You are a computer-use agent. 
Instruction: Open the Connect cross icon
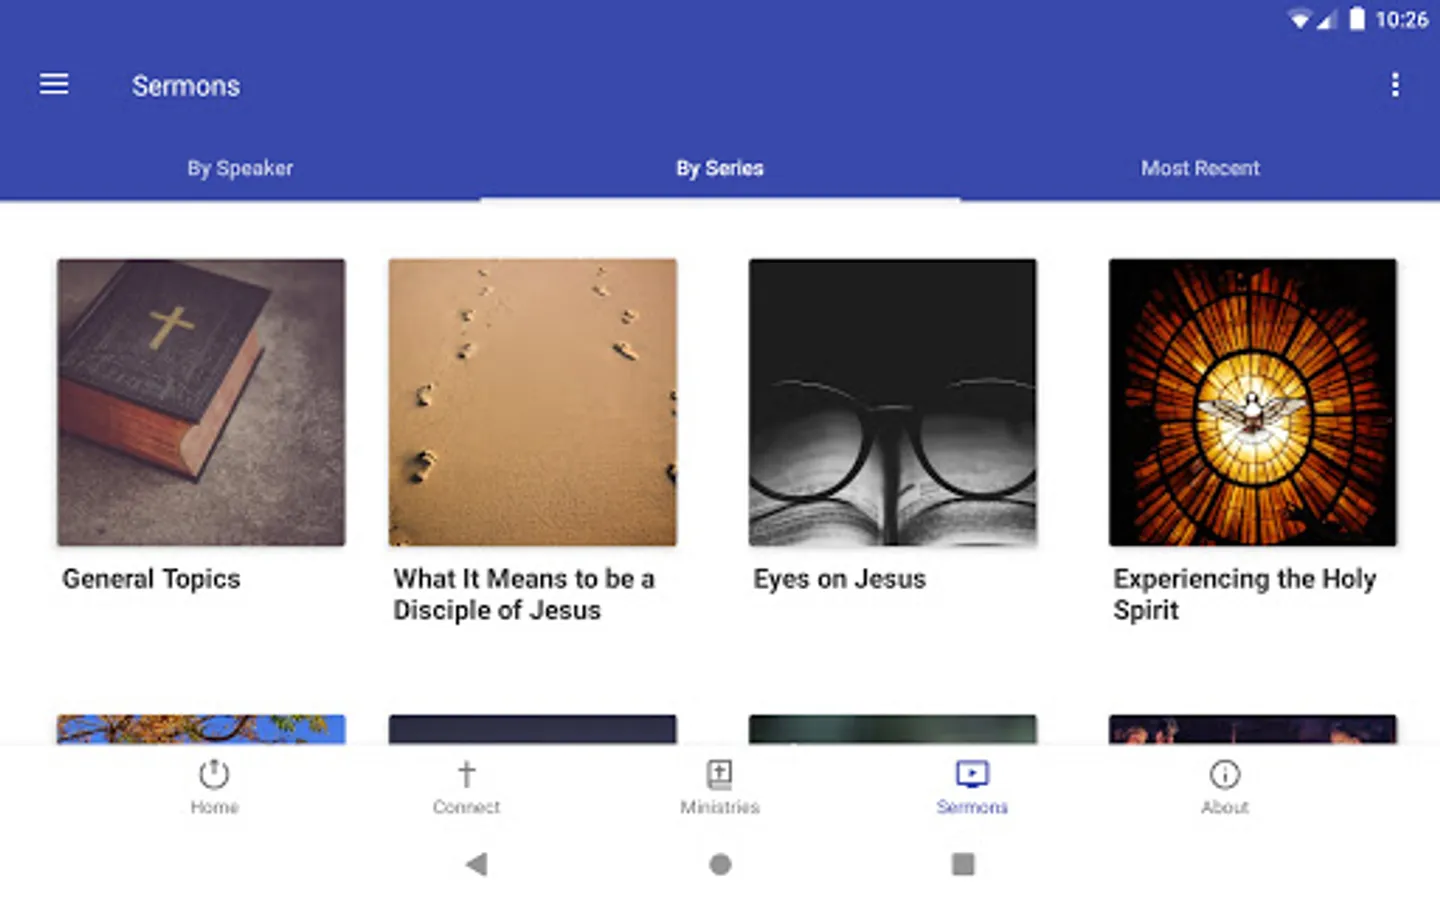466,775
